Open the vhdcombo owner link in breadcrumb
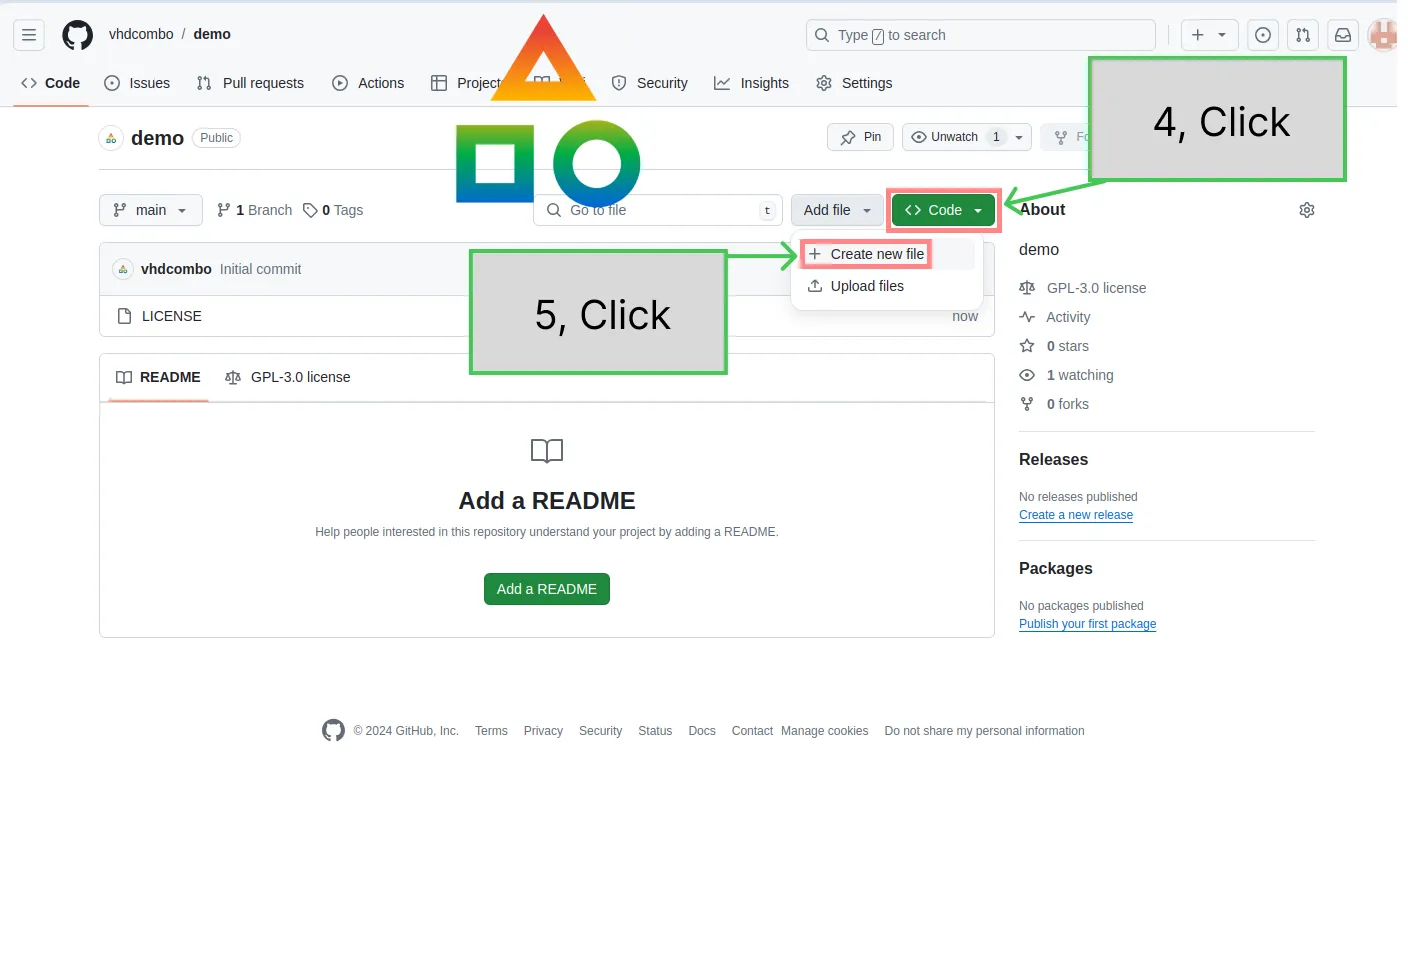Screen dimensions: 1408x968 click(141, 34)
